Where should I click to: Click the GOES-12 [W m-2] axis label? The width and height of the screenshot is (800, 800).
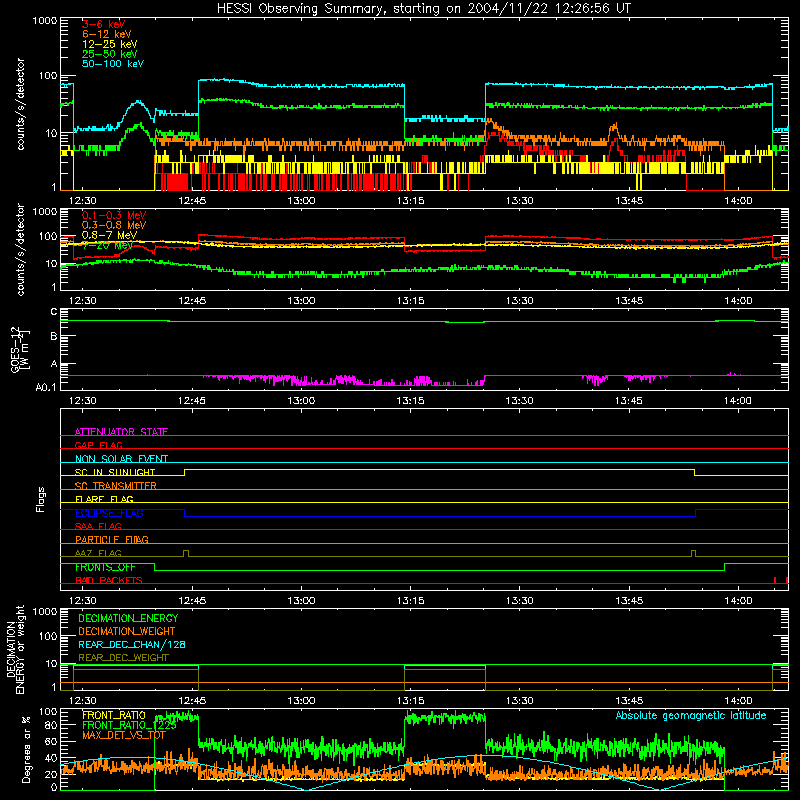[x=20, y=349]
